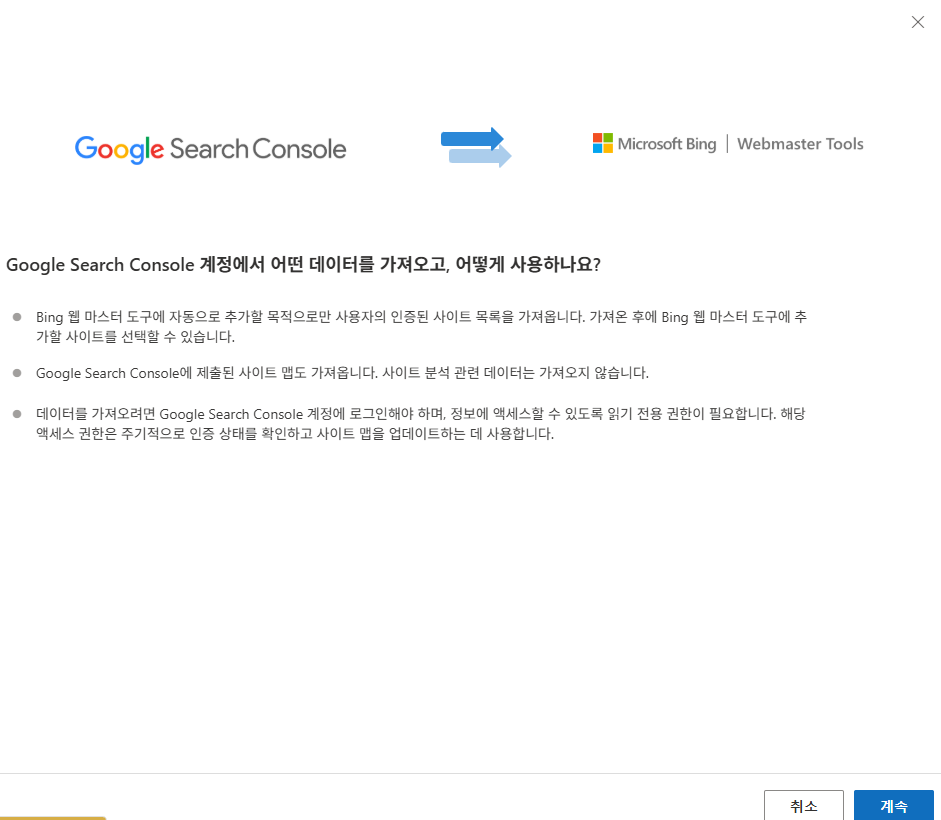
Task: Select the bullet about 읽기 전용 권한
Action: (420, 424)
